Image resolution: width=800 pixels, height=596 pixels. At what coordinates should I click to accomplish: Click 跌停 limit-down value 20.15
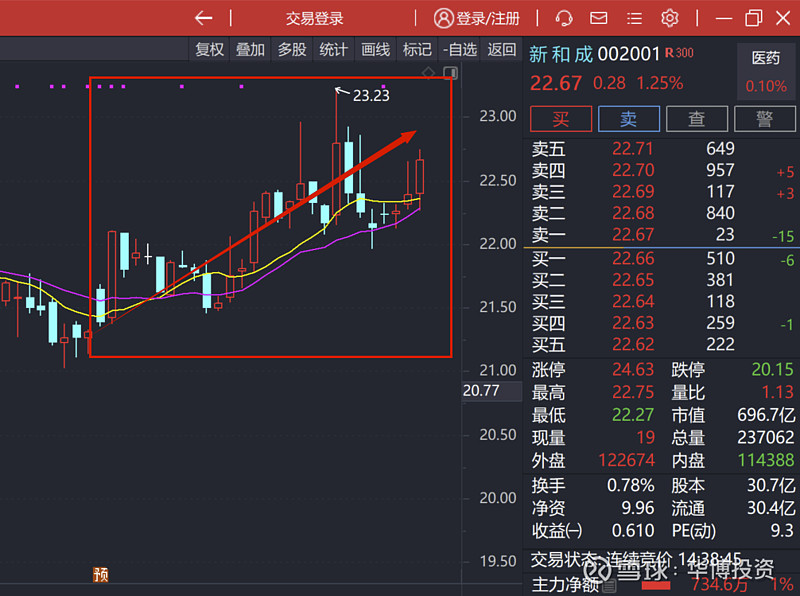pyautogui.click(x=772, y=369)
